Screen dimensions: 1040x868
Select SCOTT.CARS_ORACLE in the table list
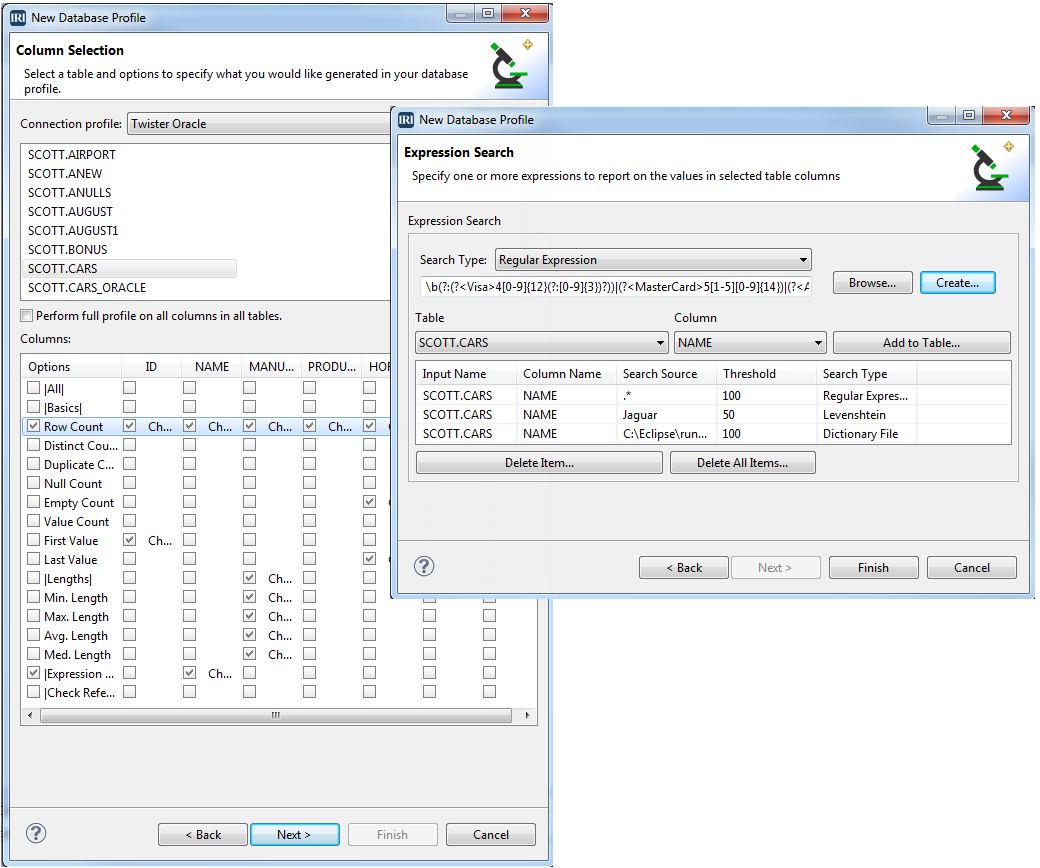point(87,288)
